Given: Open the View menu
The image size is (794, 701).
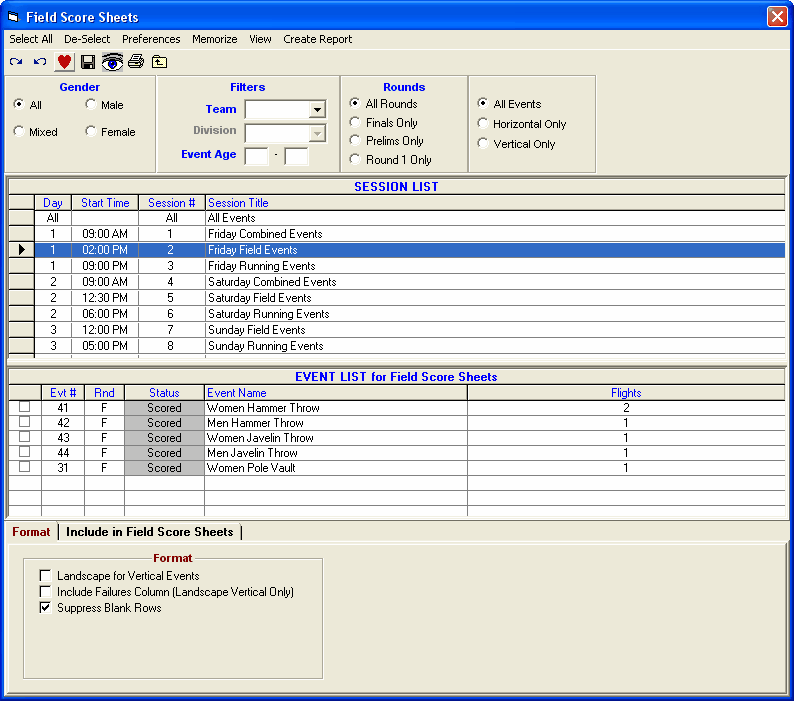Looking at the screenshot, I should point(260,39).
